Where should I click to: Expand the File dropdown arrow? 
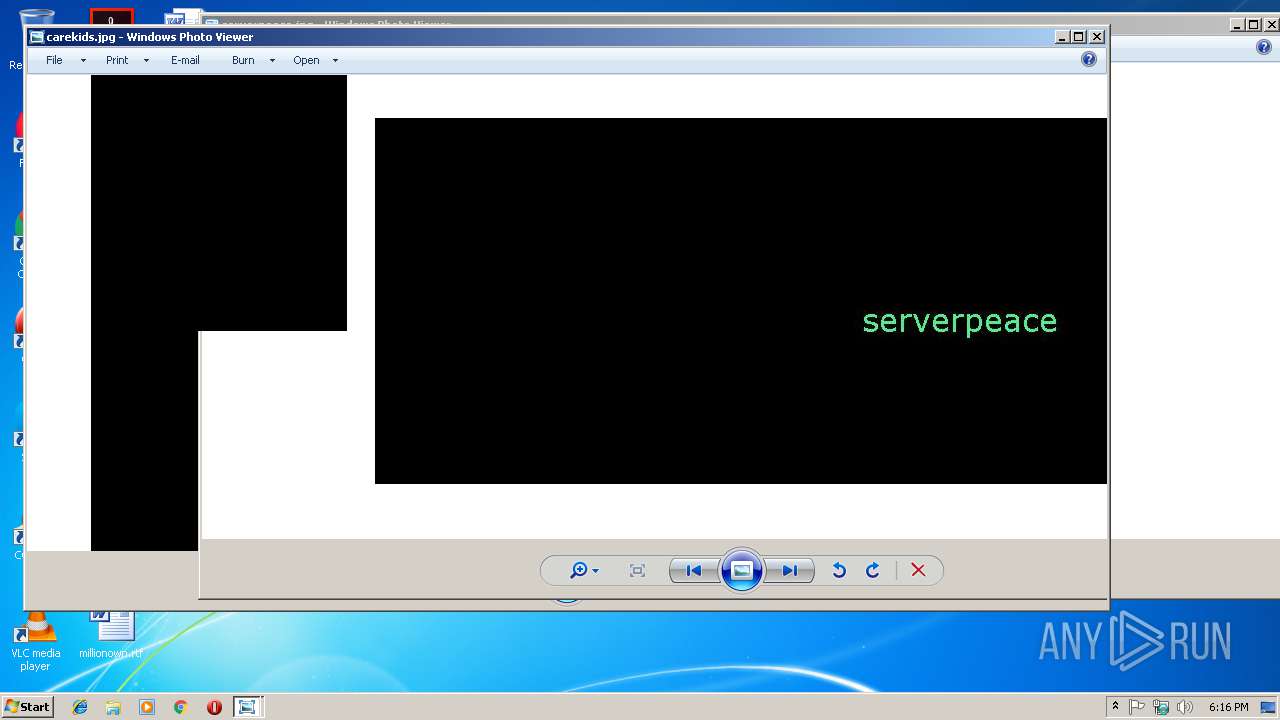83,61
